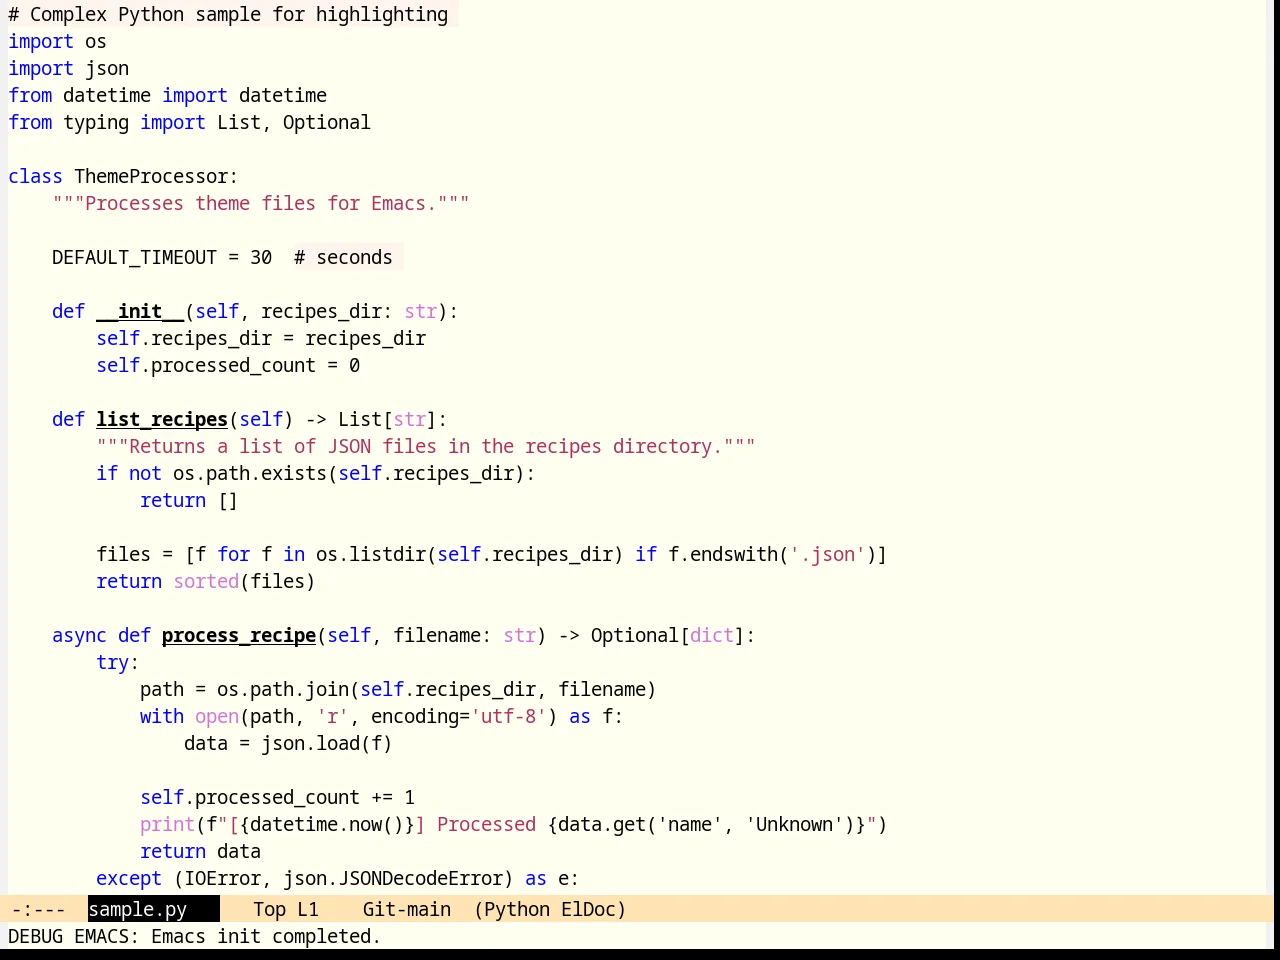Click the sample.py buffer name in mode line

point(138,909)
